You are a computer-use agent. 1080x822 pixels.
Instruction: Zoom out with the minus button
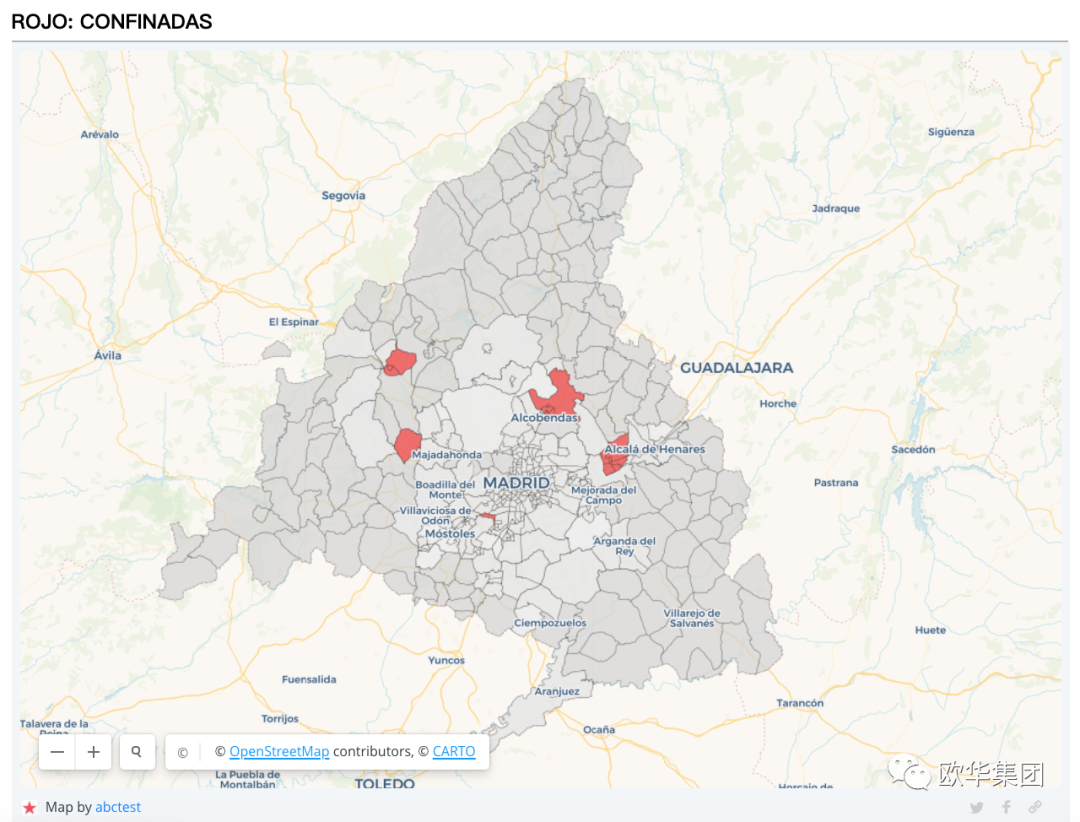coord(57,752)
